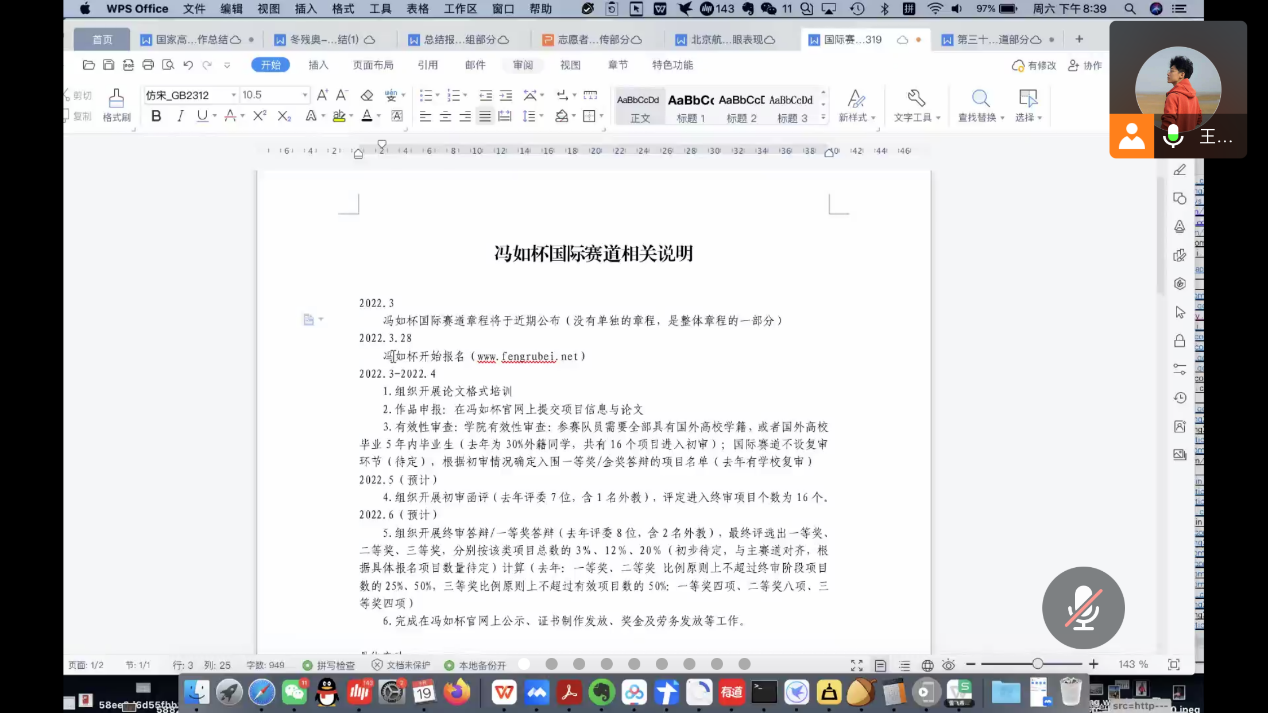
Task: Open the 查找替换 (Find Replace) tool
Action: tap(980, 104)
